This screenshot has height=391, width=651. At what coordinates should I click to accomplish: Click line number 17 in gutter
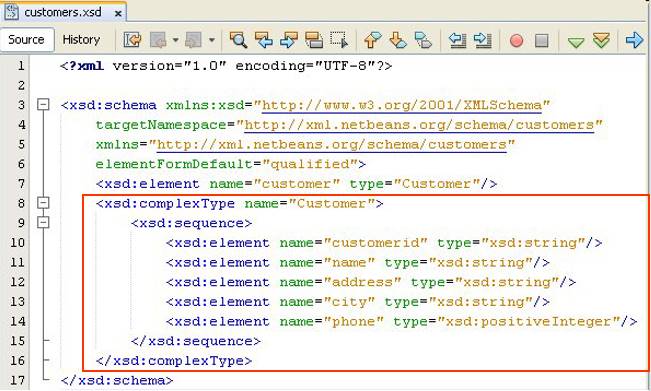(17, 380)
